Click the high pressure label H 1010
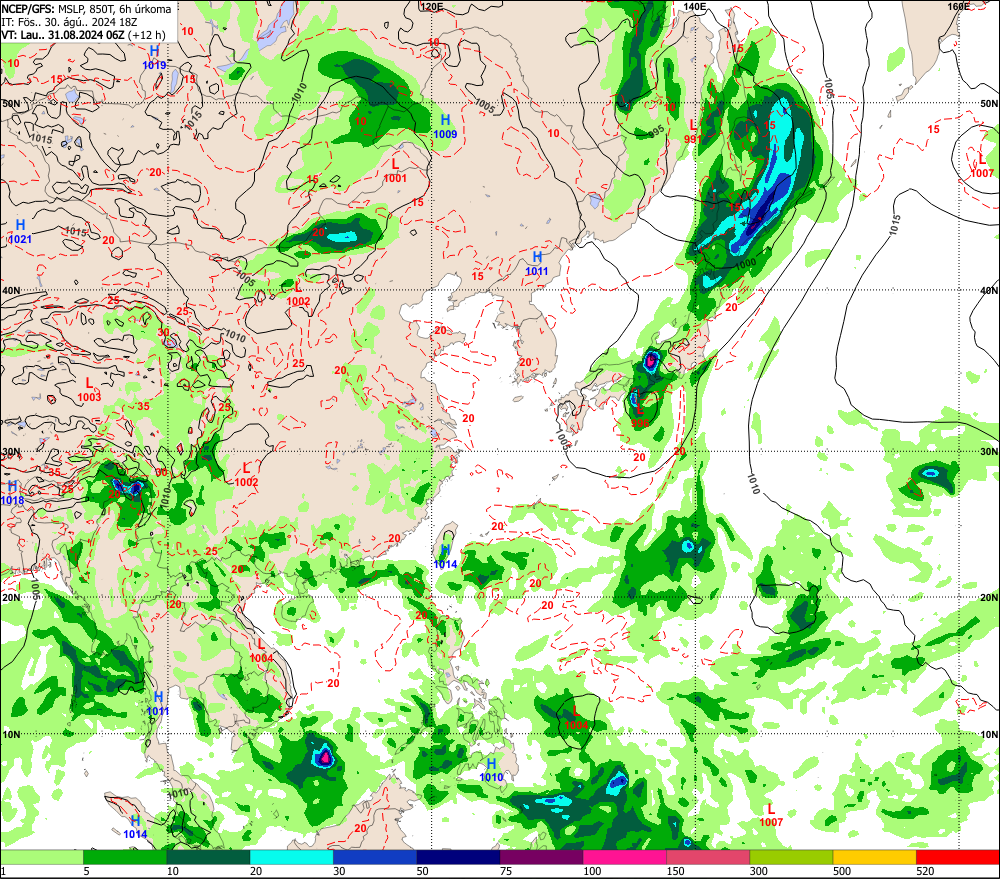This screenshot has height=879, width=1000. 491,770
